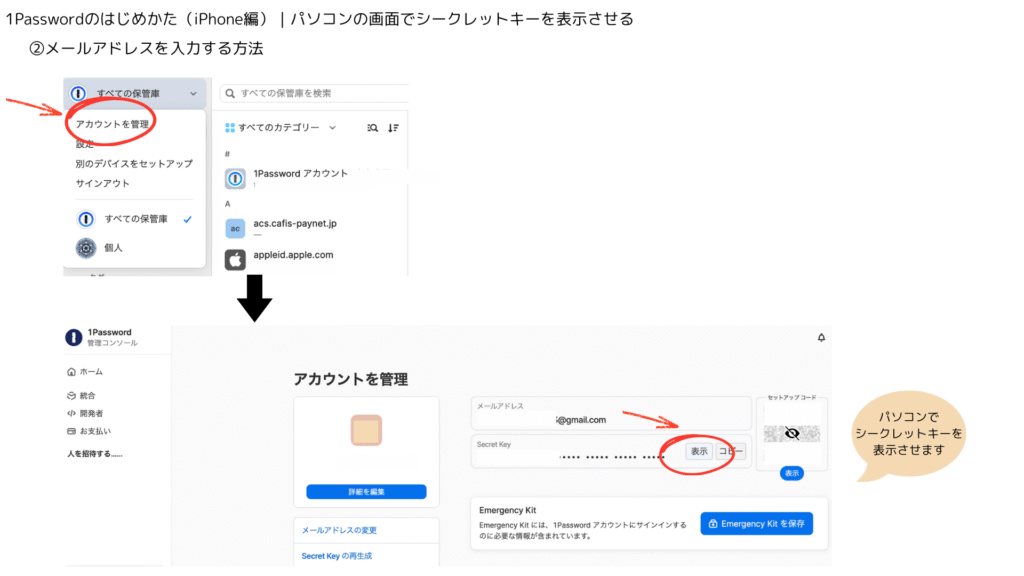Viewport: 1024px width, 576px height.
Task: Click コピー button for Secret Key
Action: [730, 451]
